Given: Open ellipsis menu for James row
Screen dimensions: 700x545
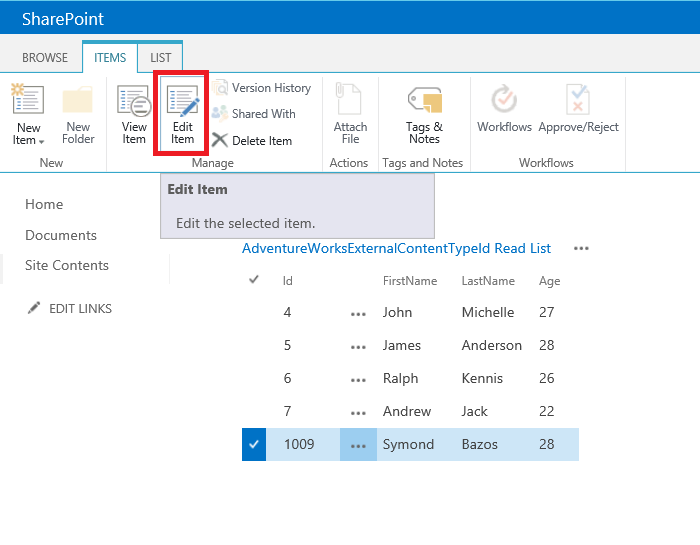Looking at the screenshot, I should click(x=358, y=347).
